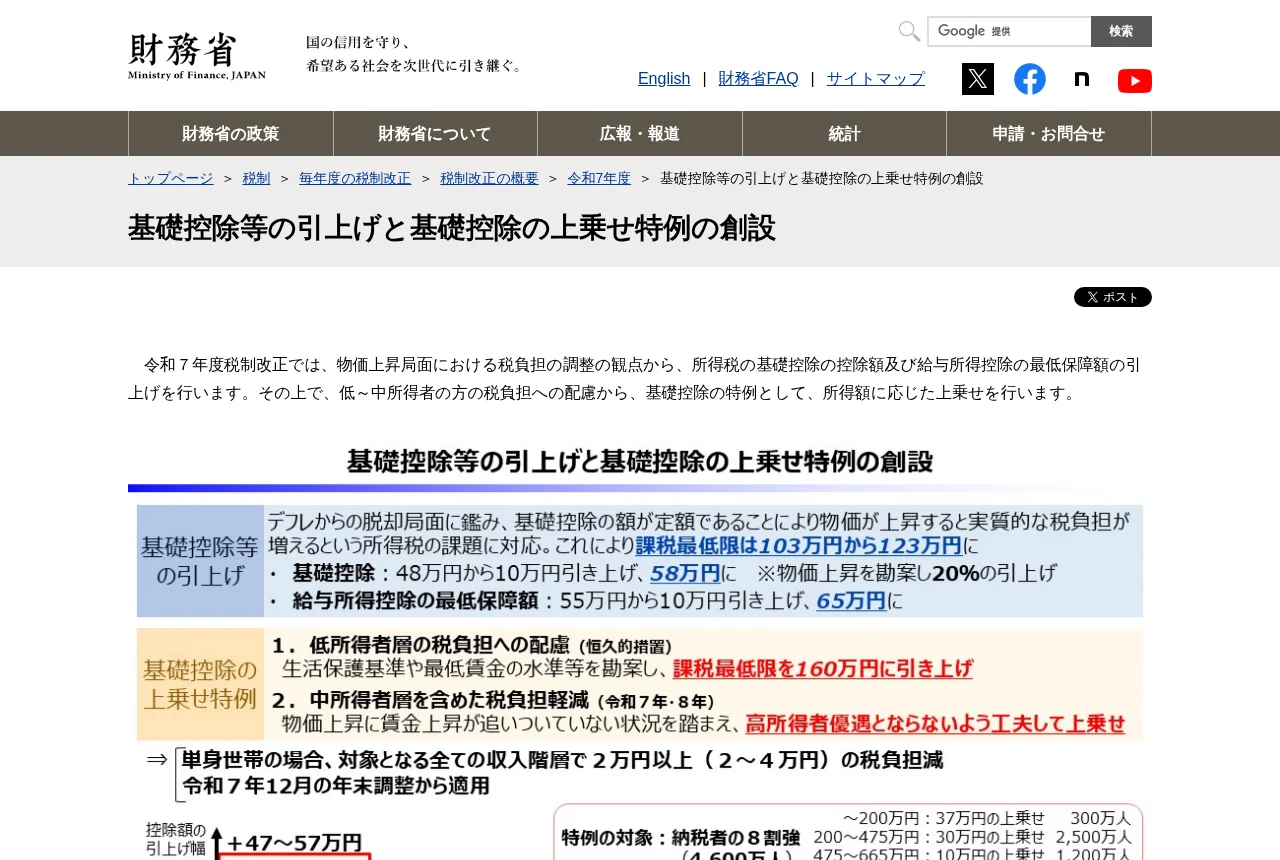This screenshot has height=860, width=1280.
Task: Open the 統計 menu
Action: coord(844,133)
